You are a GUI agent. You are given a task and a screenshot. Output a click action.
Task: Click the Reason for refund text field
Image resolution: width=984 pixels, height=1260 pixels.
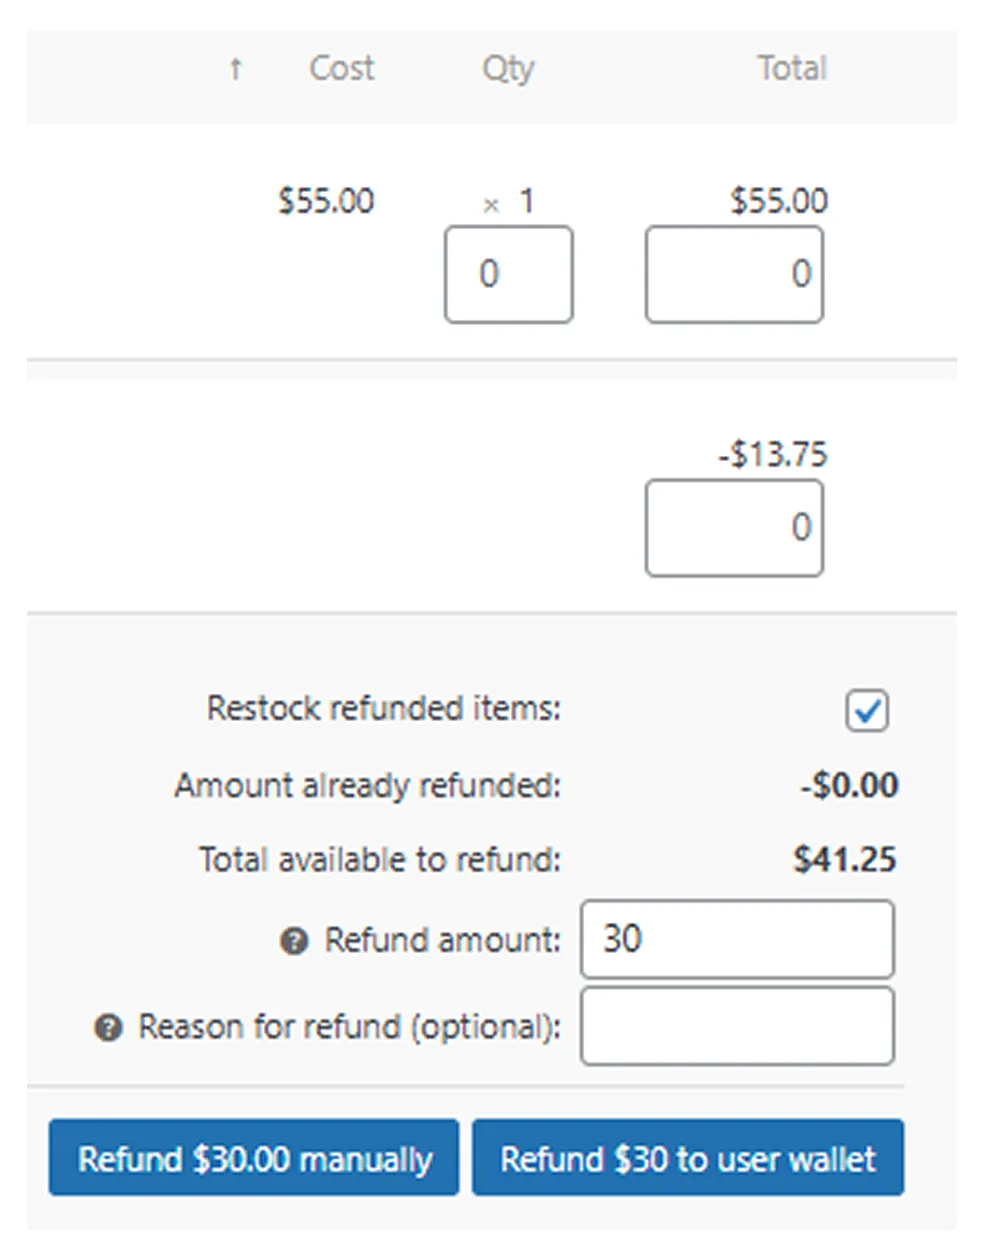click(737, 1026)
